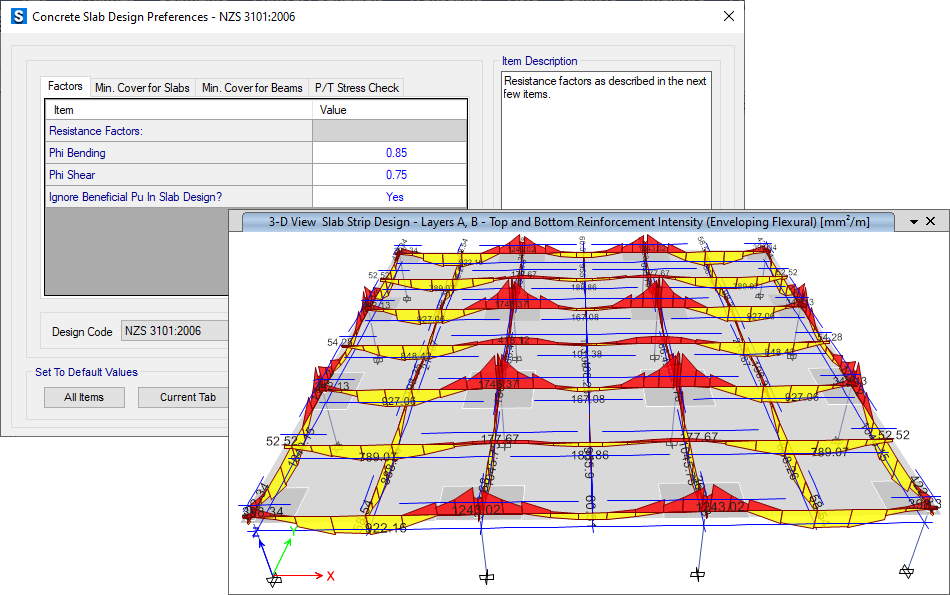The height and width of the screenshot is (595, 950).
Task: Switch to the Min. Cover for Slabs tab
Action: point(142,87)
